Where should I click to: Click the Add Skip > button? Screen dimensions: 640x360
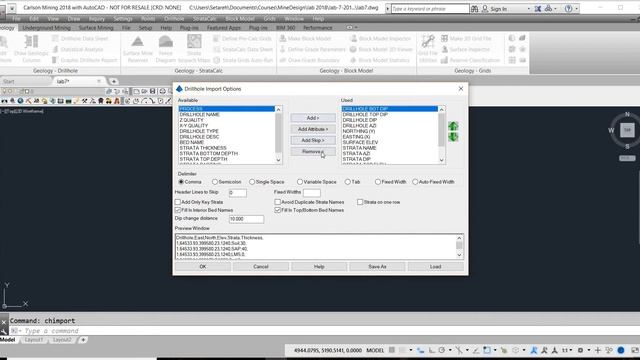point(313,140)
